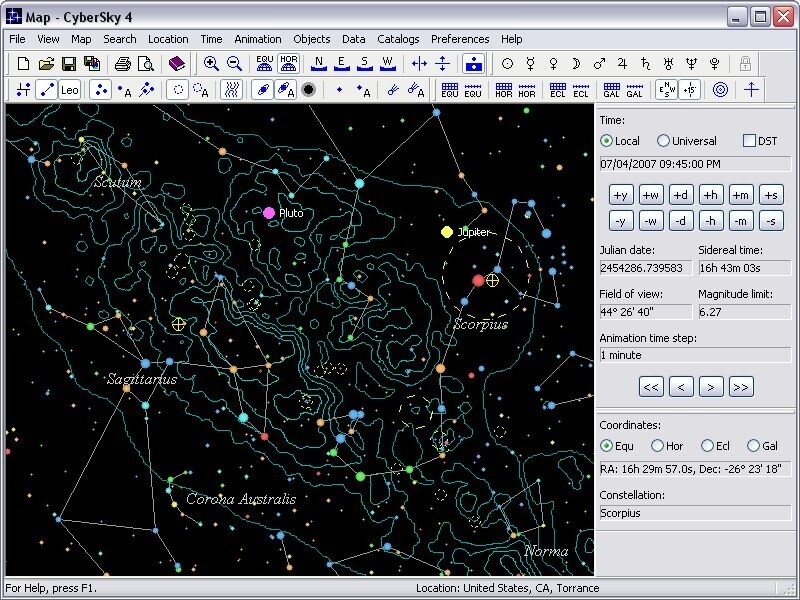This screenshot has height=600, width=800.
Task: Advance time one year with +y
Action: click(621, 195)
